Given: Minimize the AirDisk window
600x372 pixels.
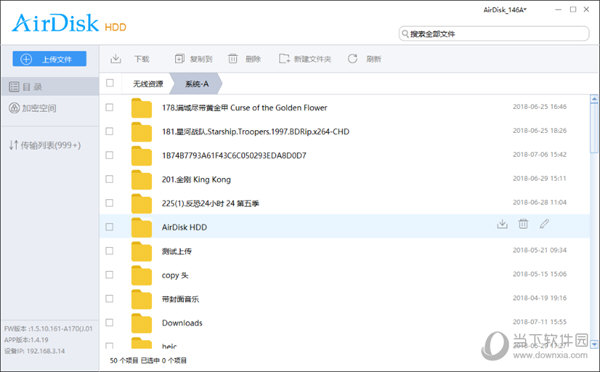Looking at the screenshot, I should pos(558,10).
